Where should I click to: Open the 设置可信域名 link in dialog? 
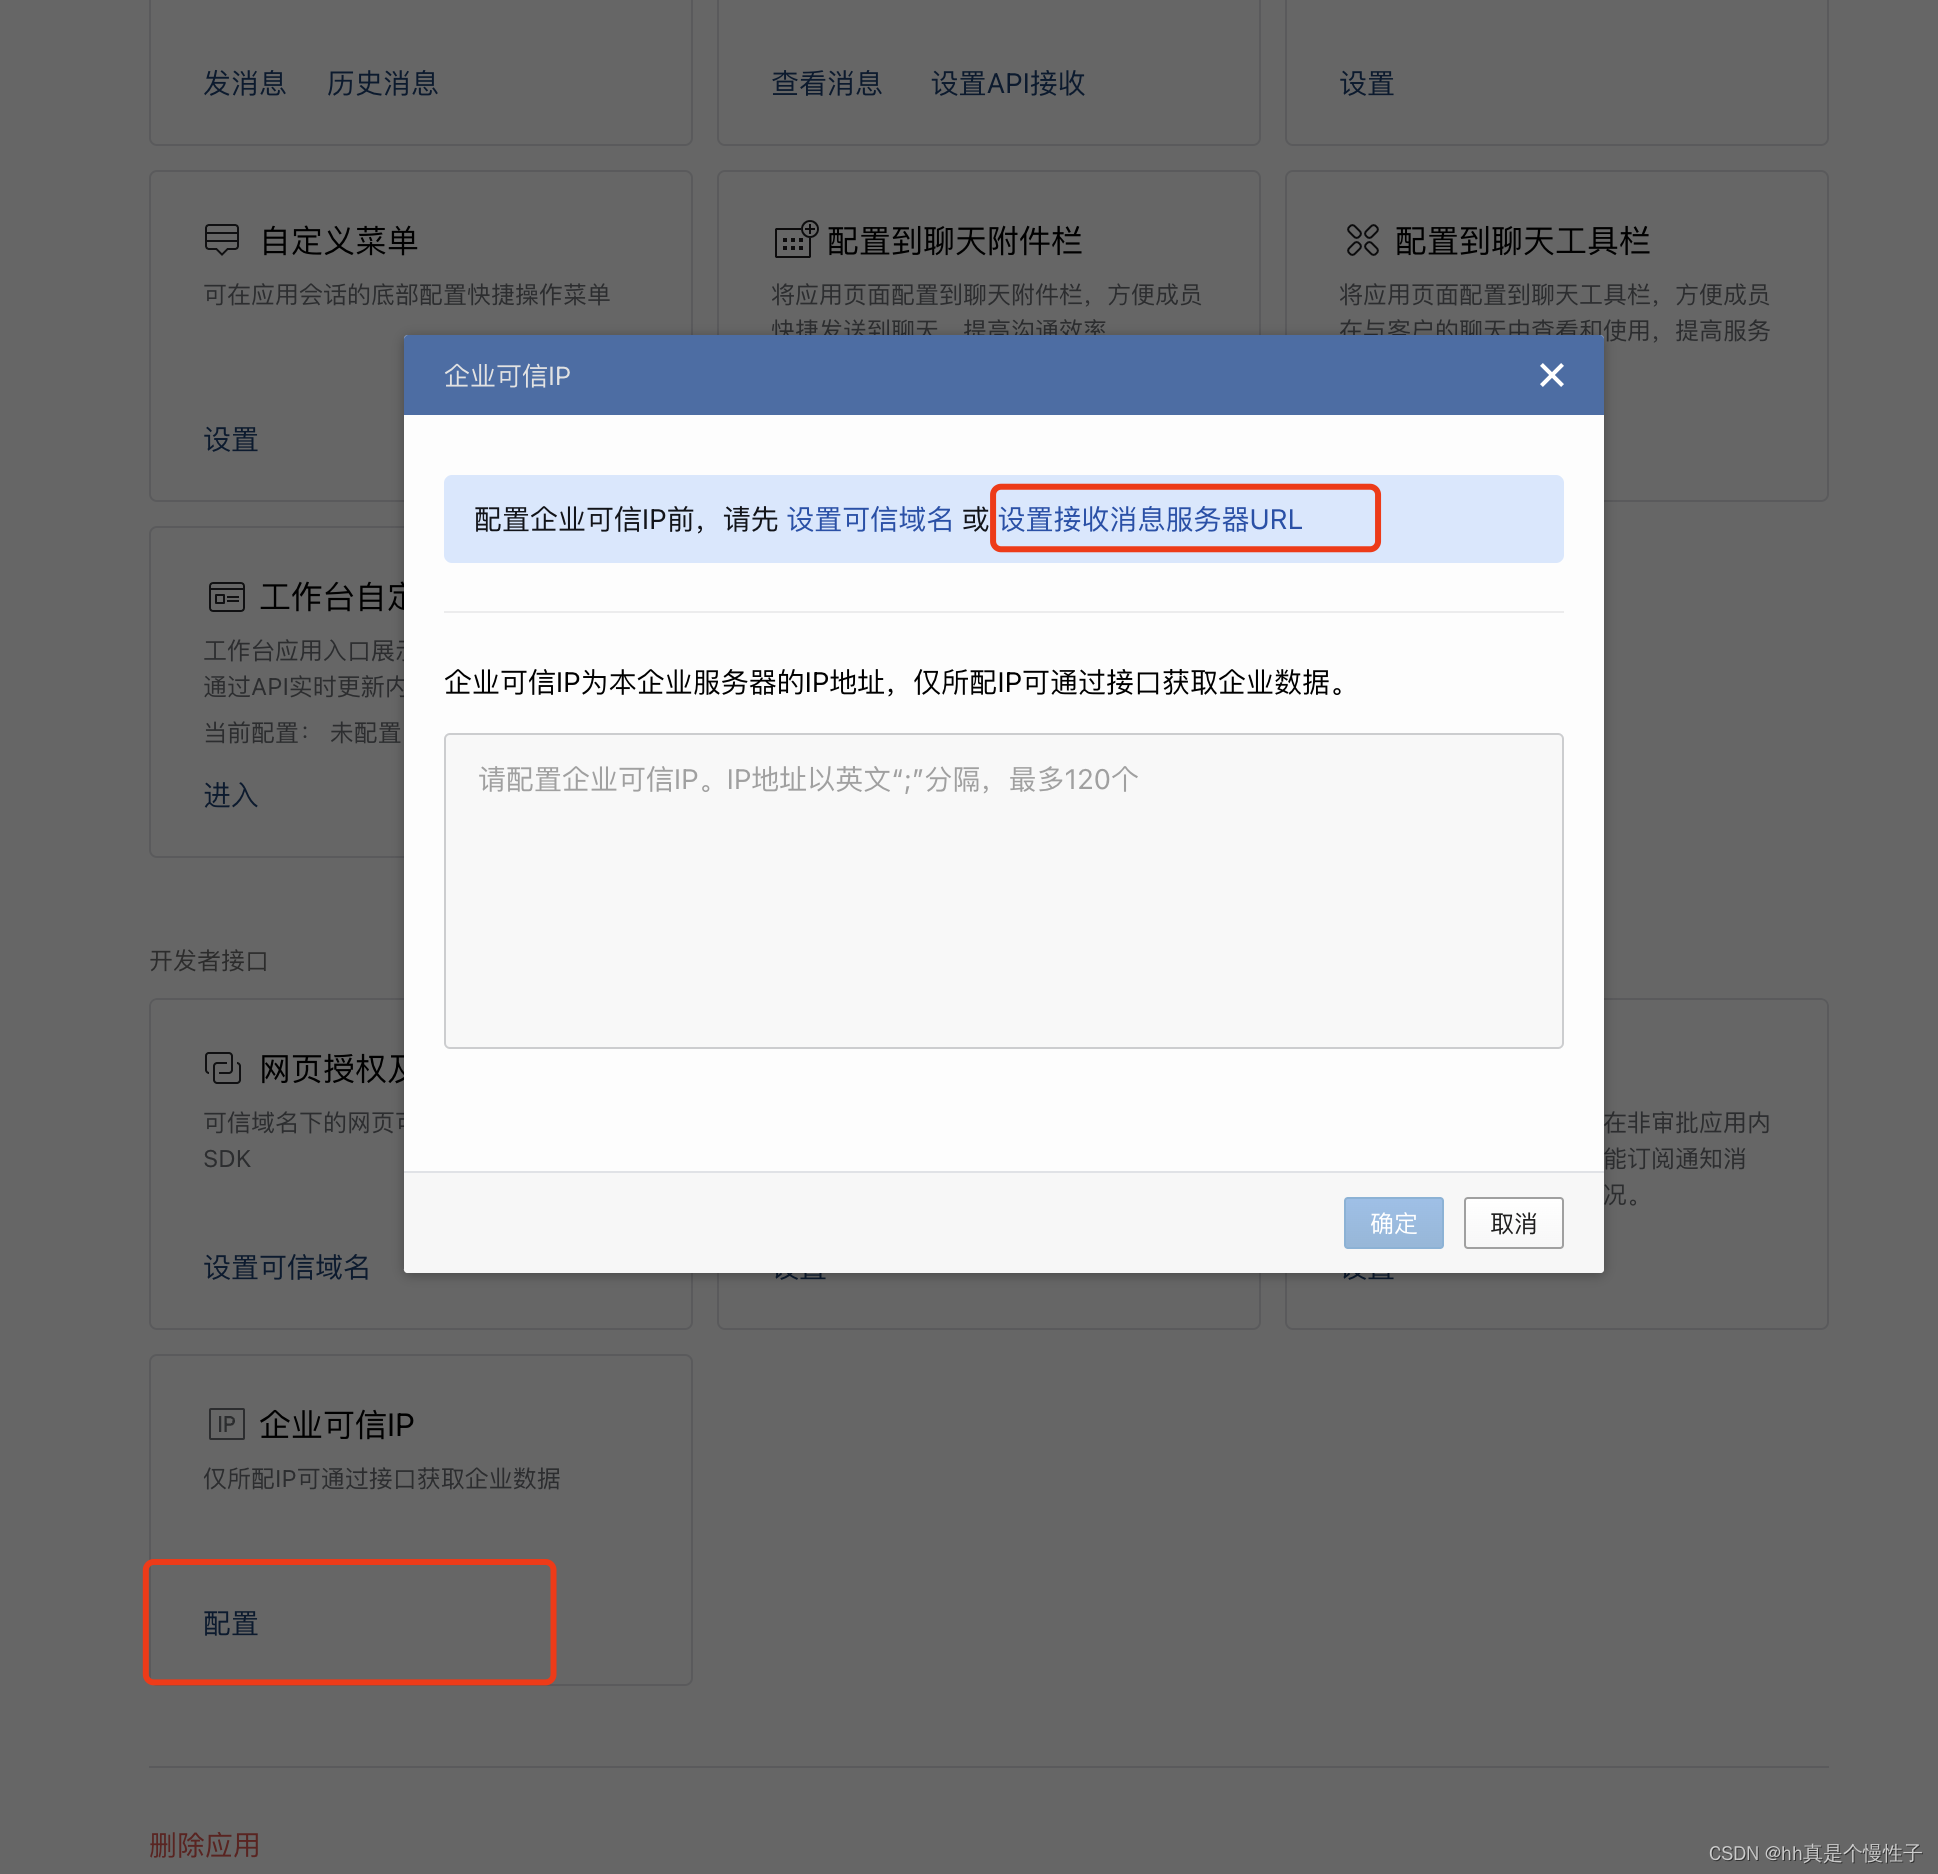pyautogui.click(x=870, y=519)
